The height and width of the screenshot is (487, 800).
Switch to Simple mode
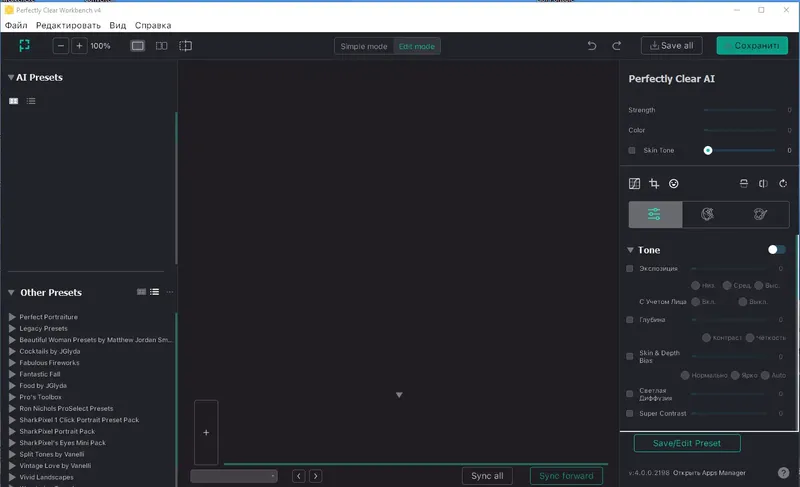(364, 46)
